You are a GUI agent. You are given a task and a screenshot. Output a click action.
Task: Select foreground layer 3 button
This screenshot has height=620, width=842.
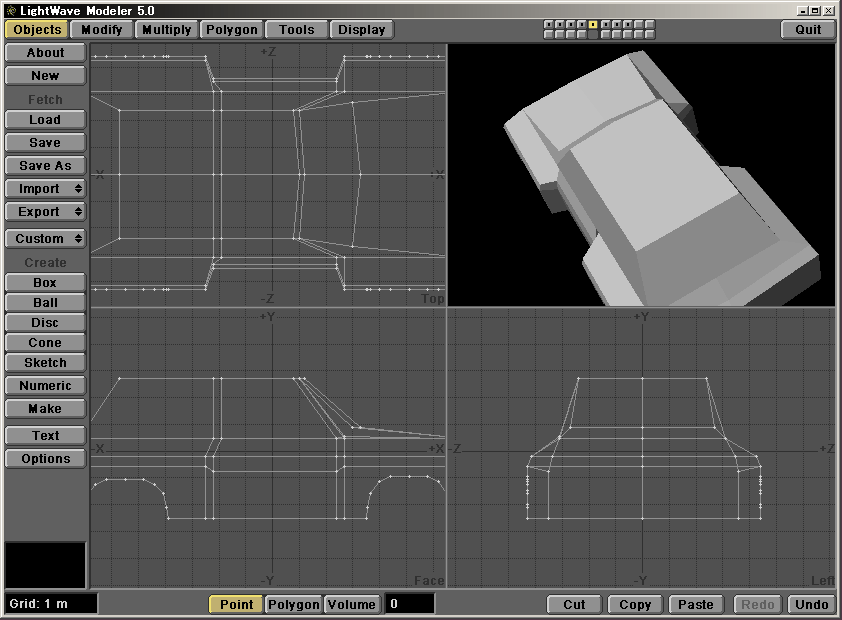(571, 24)
